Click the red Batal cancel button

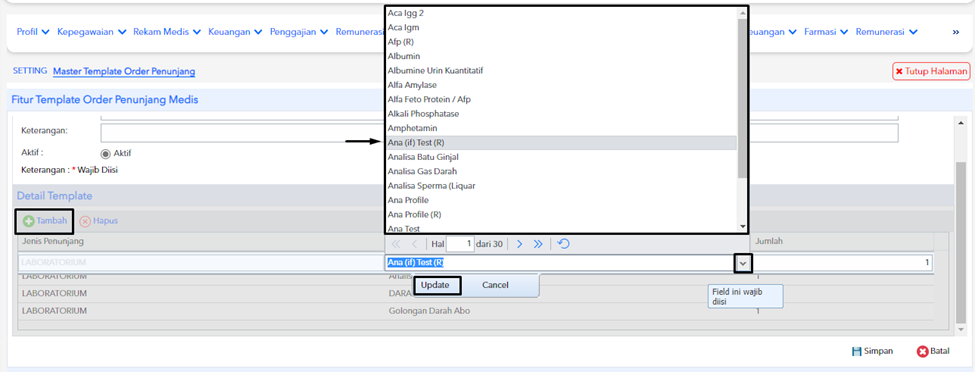pyautogui.click(x=933, y=351)
